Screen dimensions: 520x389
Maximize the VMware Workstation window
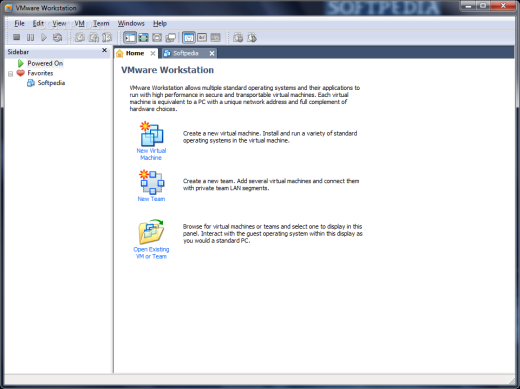tap(483, 6)
